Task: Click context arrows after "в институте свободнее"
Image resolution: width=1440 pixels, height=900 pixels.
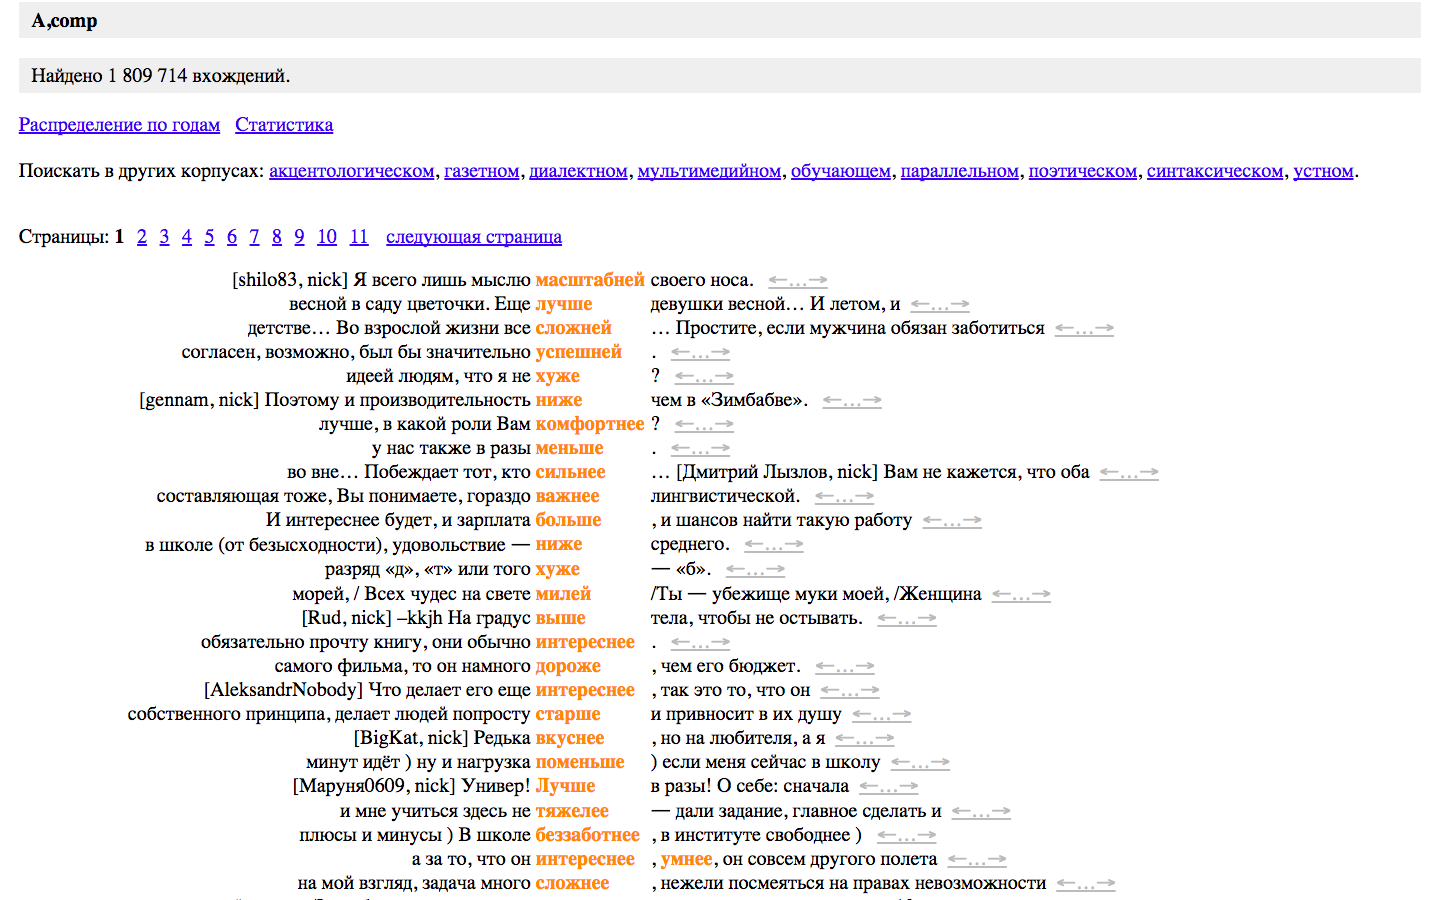Action: (906, 836)
